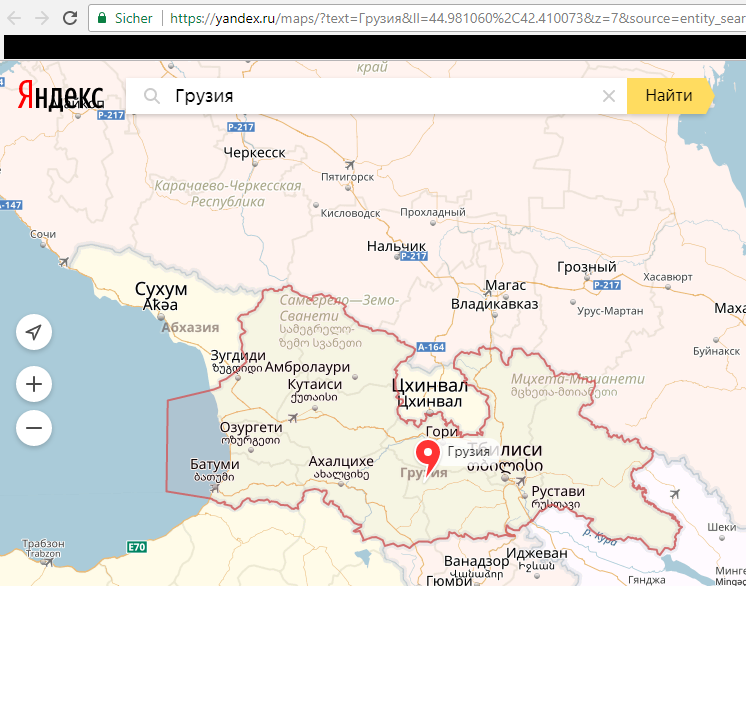Click the Прохладный city label
The width and height of the screenshot is (746, 715).
(432, 212)
